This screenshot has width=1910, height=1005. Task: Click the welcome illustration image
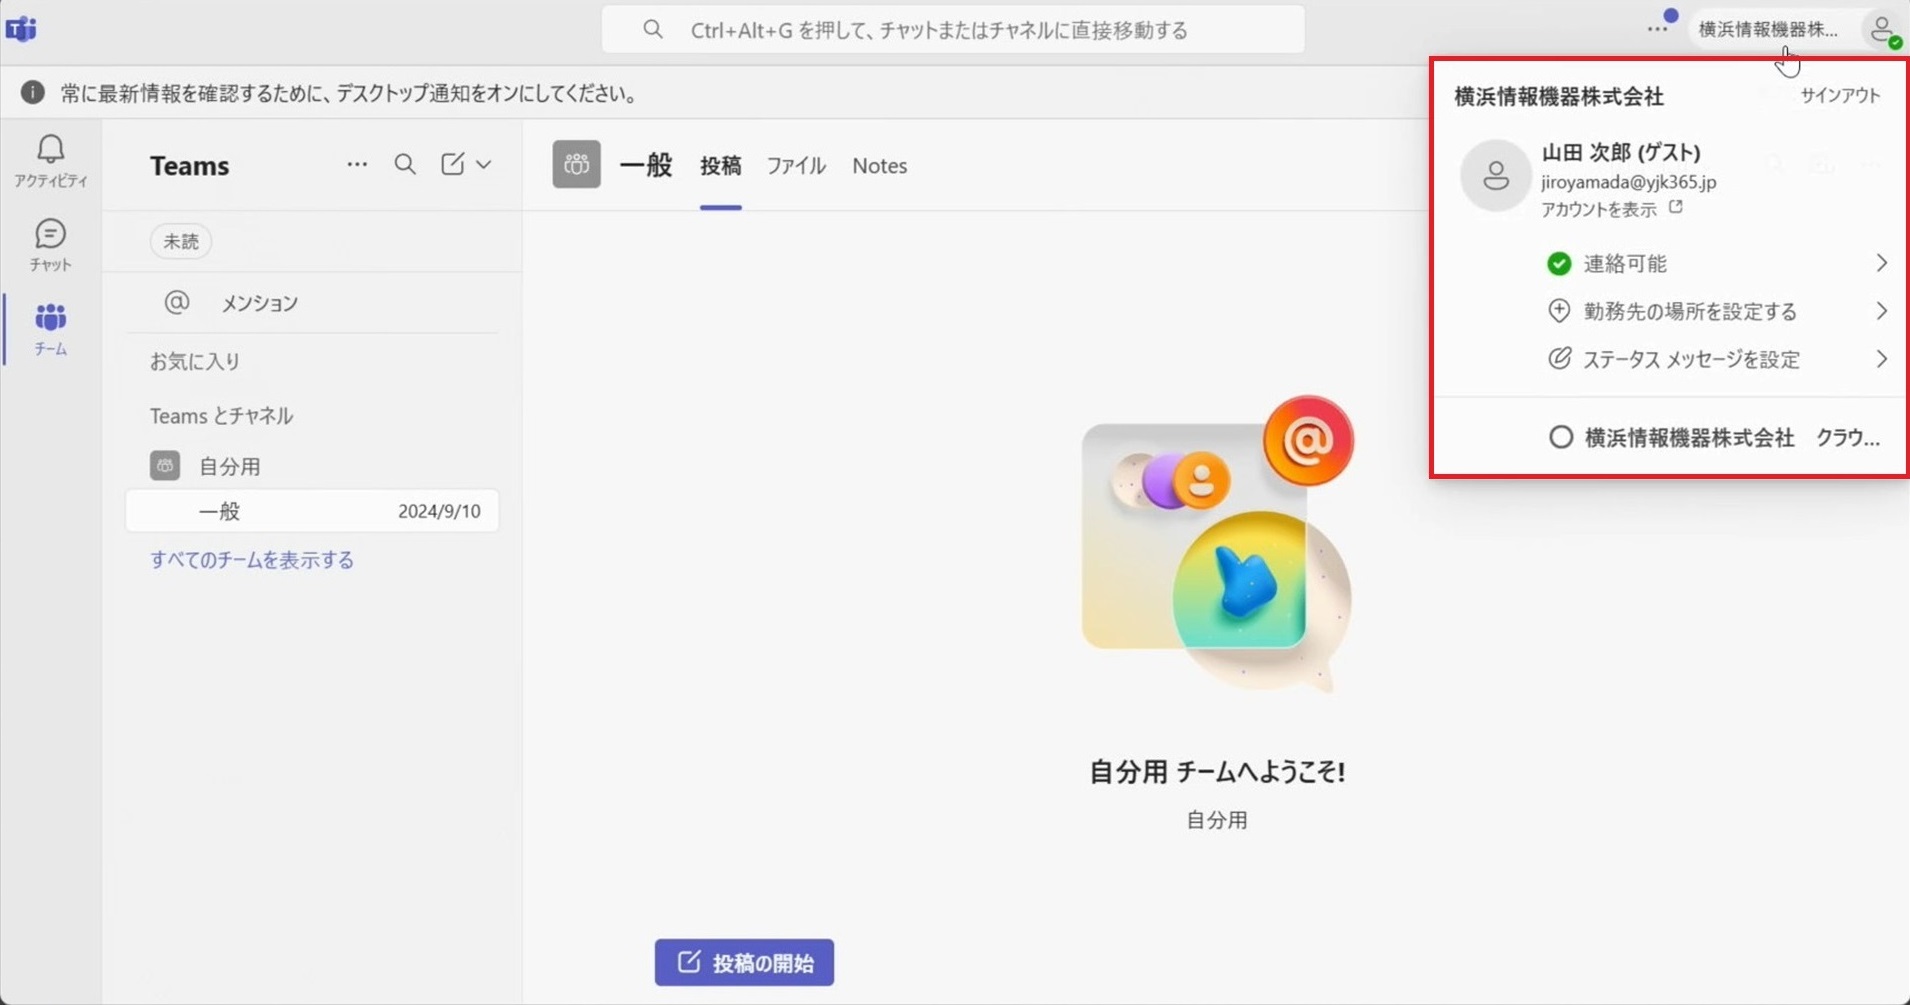click(1217, 544)
